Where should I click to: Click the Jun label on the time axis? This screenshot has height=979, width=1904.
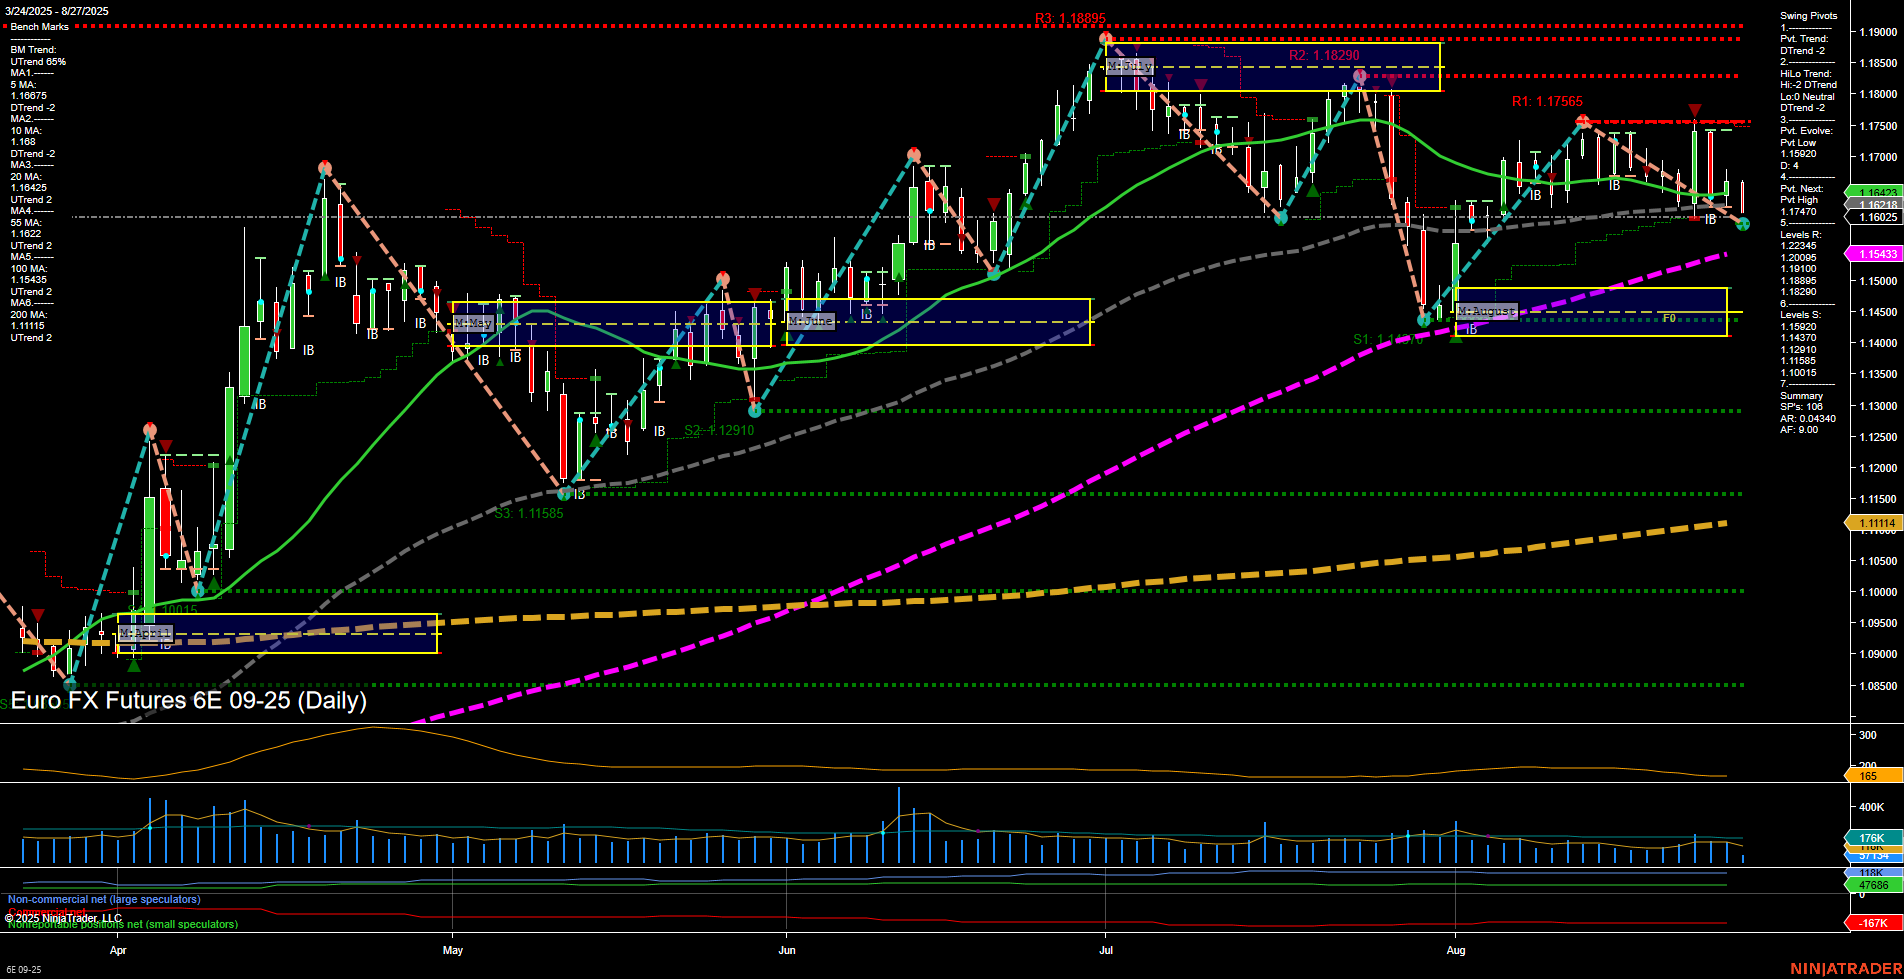(787, 951)
